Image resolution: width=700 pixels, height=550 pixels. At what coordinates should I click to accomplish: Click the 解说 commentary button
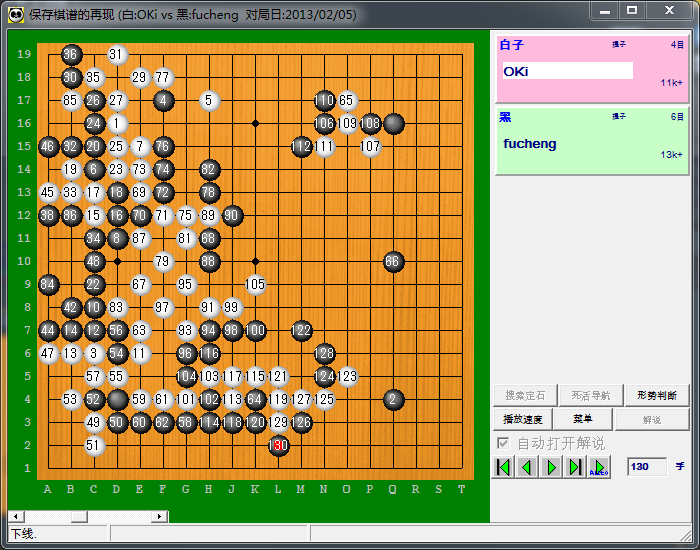pyautogui.click(x=652, y=420)
